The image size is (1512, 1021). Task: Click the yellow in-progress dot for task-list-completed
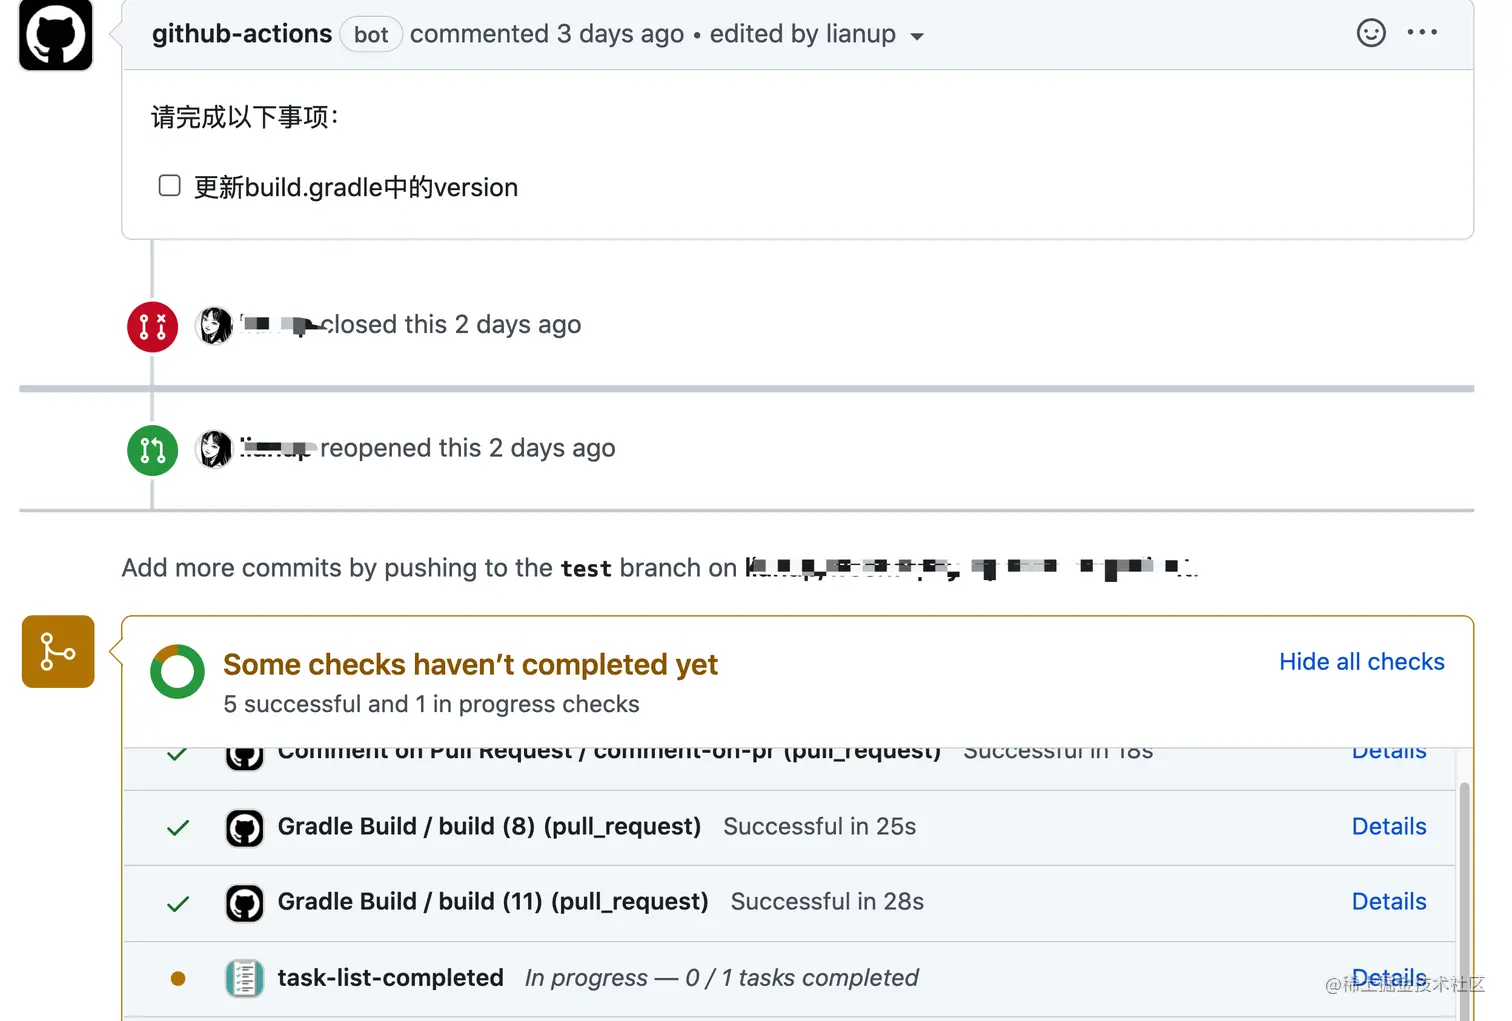(x=177, y=978)
